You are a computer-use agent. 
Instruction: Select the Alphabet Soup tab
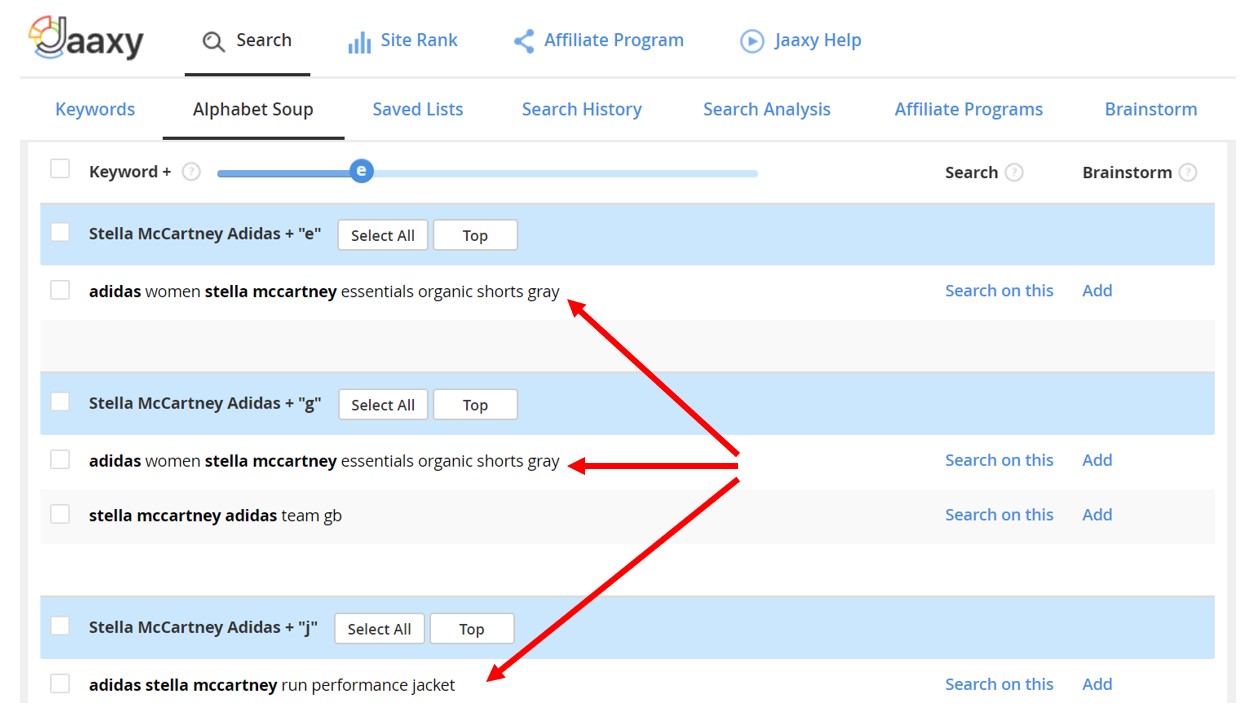tap(253, 110)
